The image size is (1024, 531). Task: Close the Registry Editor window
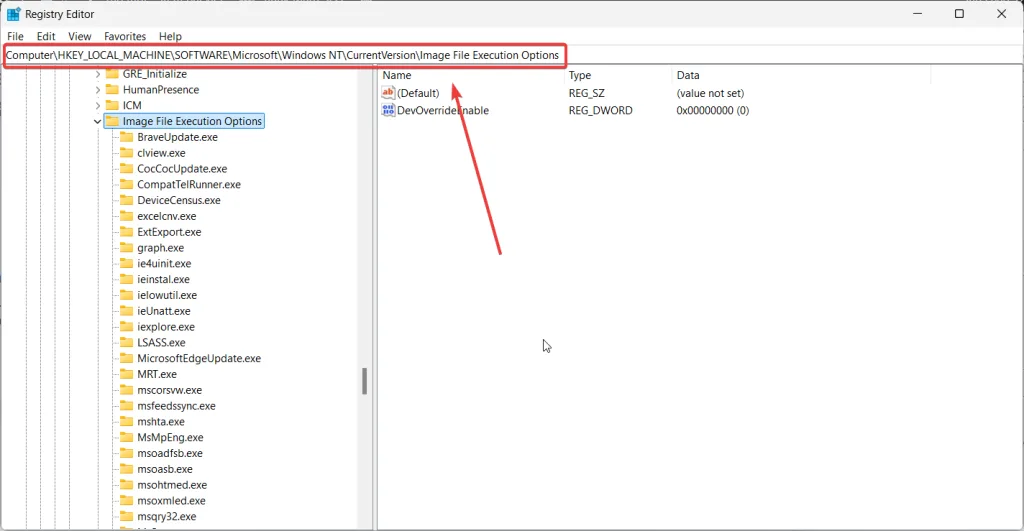click(x=1002, y=14)
